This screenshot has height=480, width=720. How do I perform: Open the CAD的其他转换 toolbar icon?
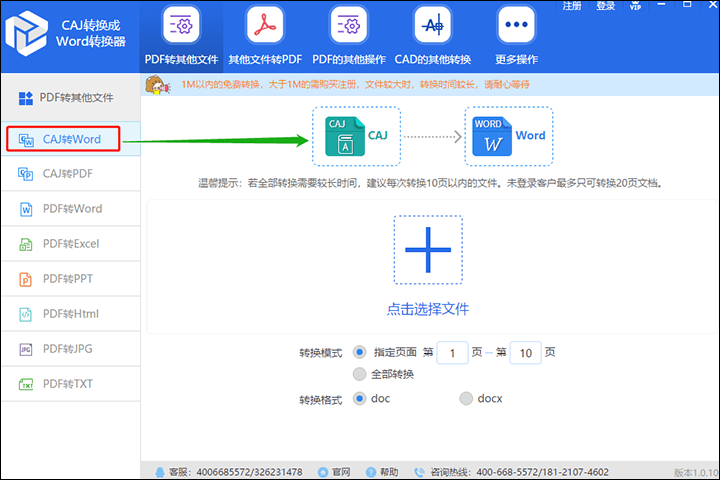pyautogui.click(x=433, y=25)
